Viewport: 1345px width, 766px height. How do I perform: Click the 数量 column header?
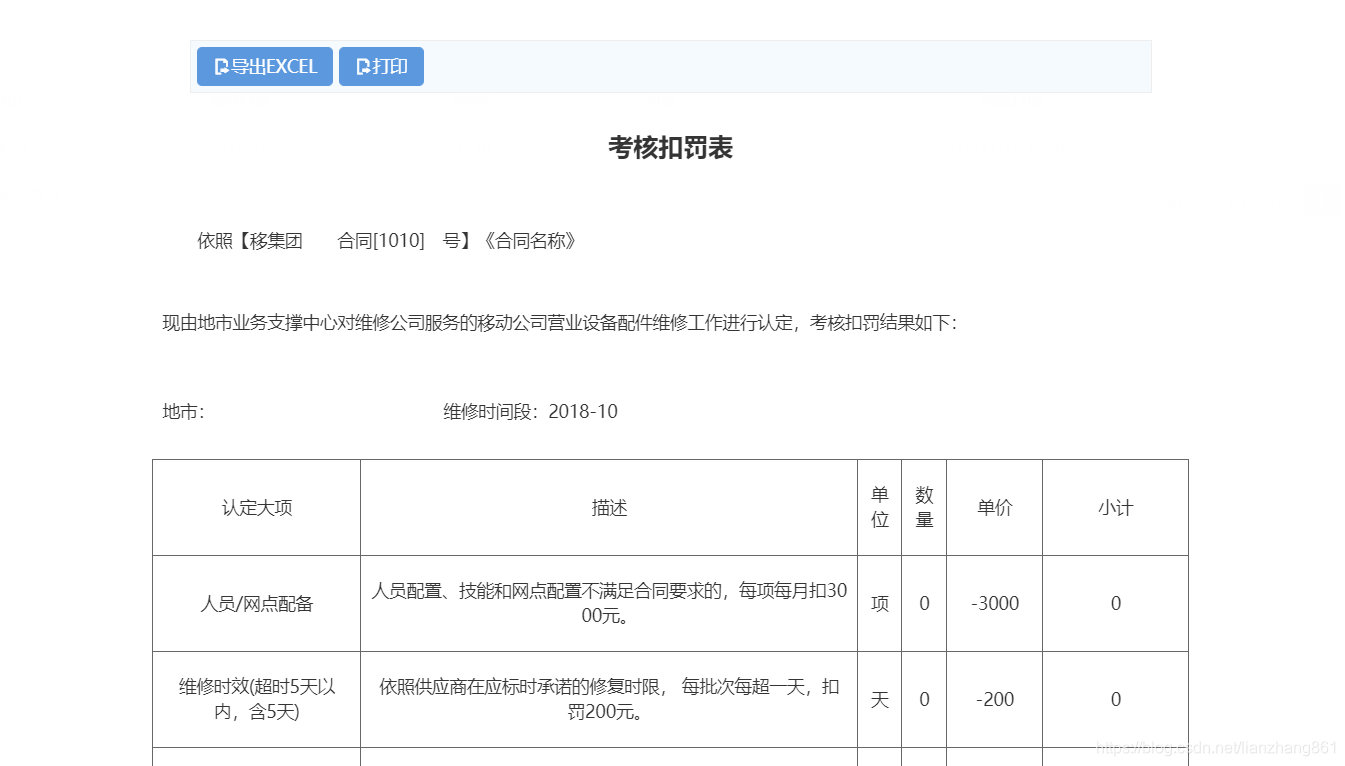[x=924, y=508]
